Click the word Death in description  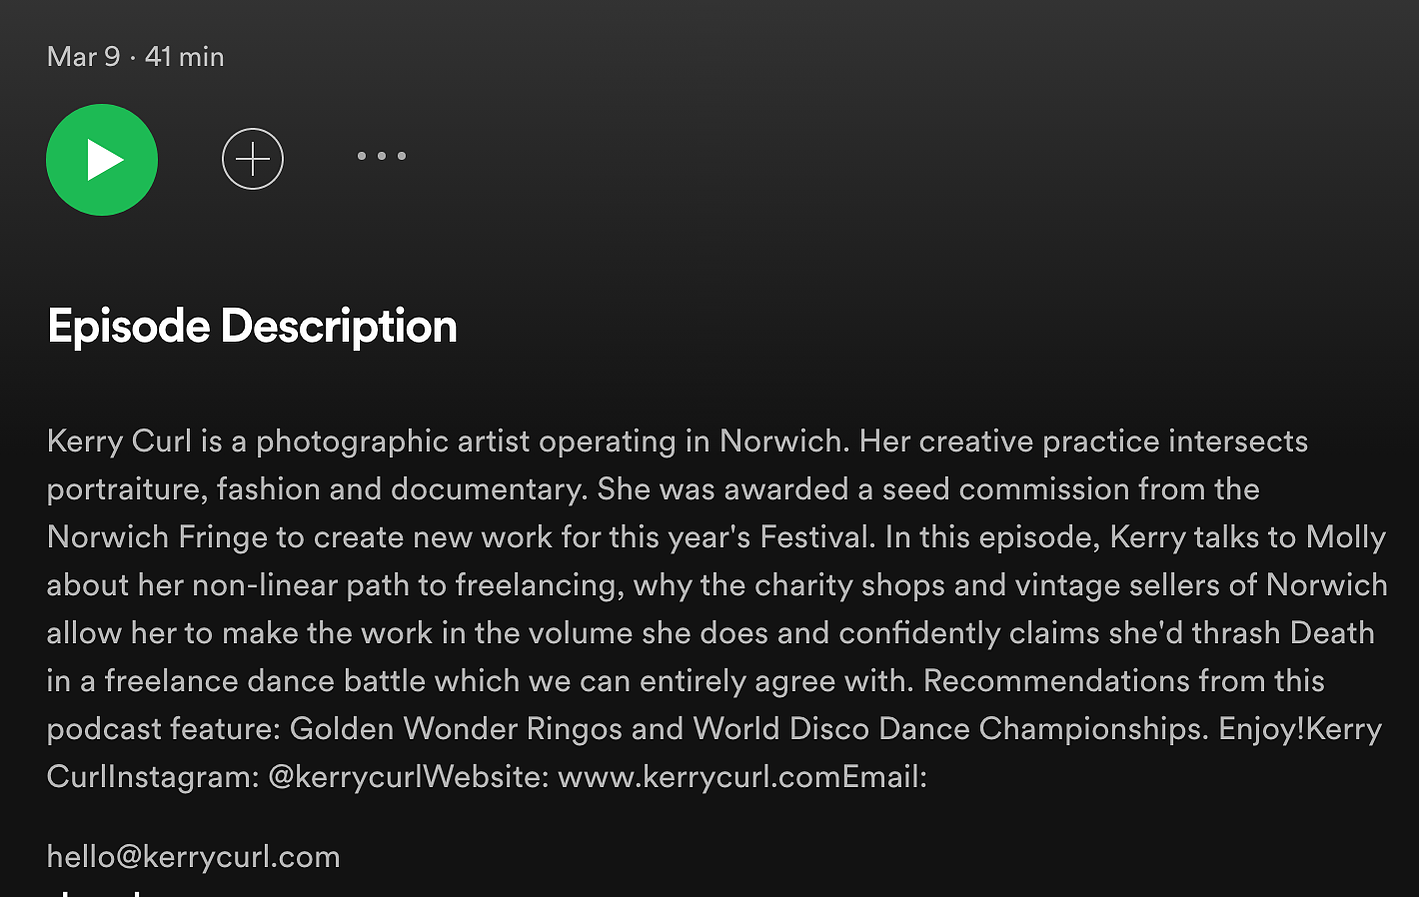click(1332, 633)
